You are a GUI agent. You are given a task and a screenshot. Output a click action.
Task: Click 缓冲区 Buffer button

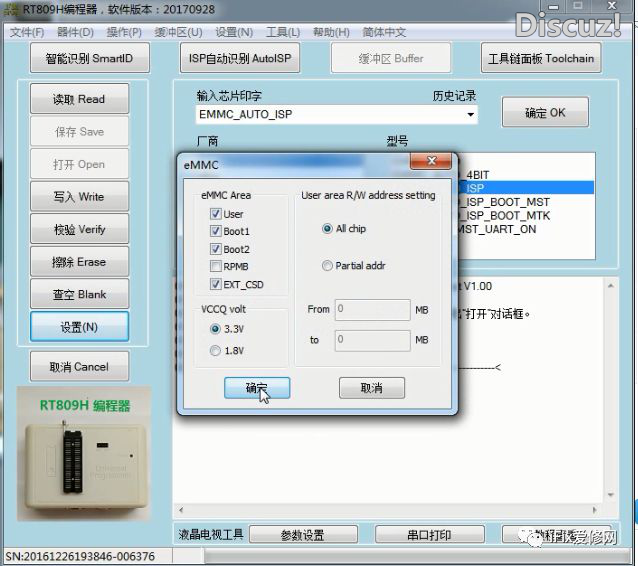click(391, 58)
